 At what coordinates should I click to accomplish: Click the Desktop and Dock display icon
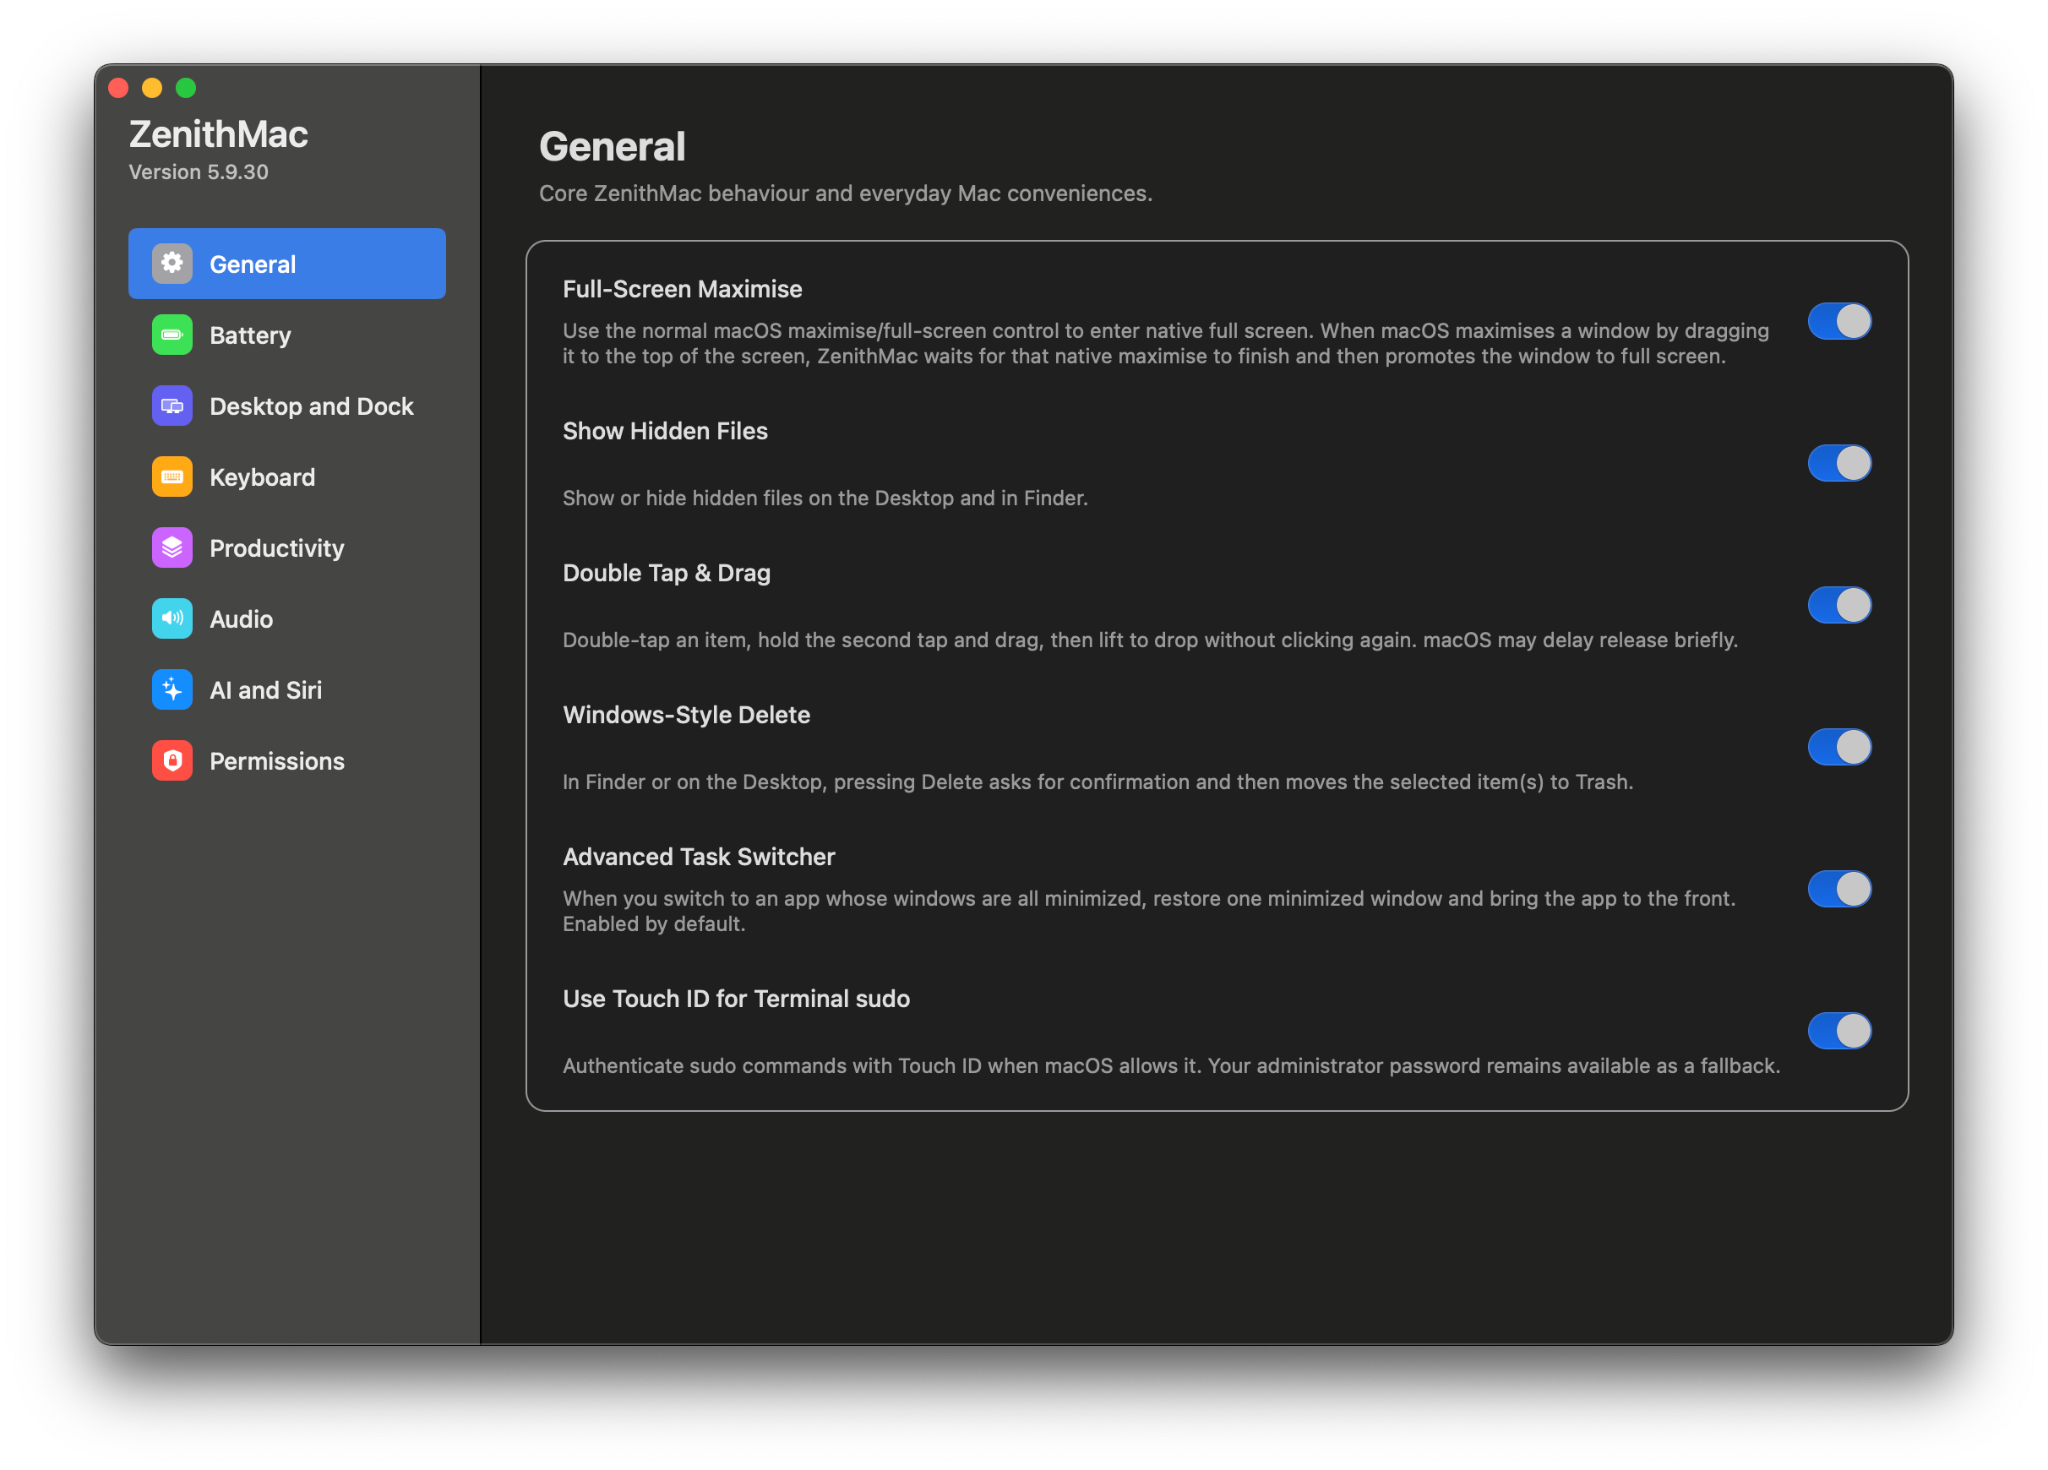[172, 406]
